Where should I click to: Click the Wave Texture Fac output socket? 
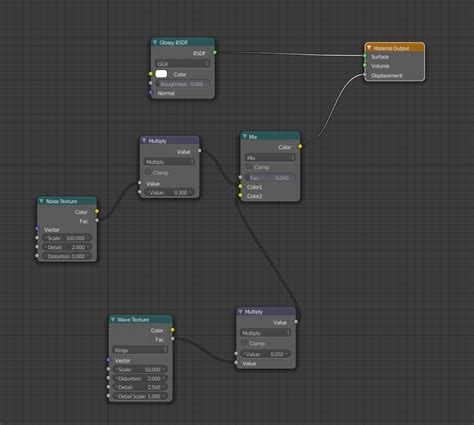172,339
